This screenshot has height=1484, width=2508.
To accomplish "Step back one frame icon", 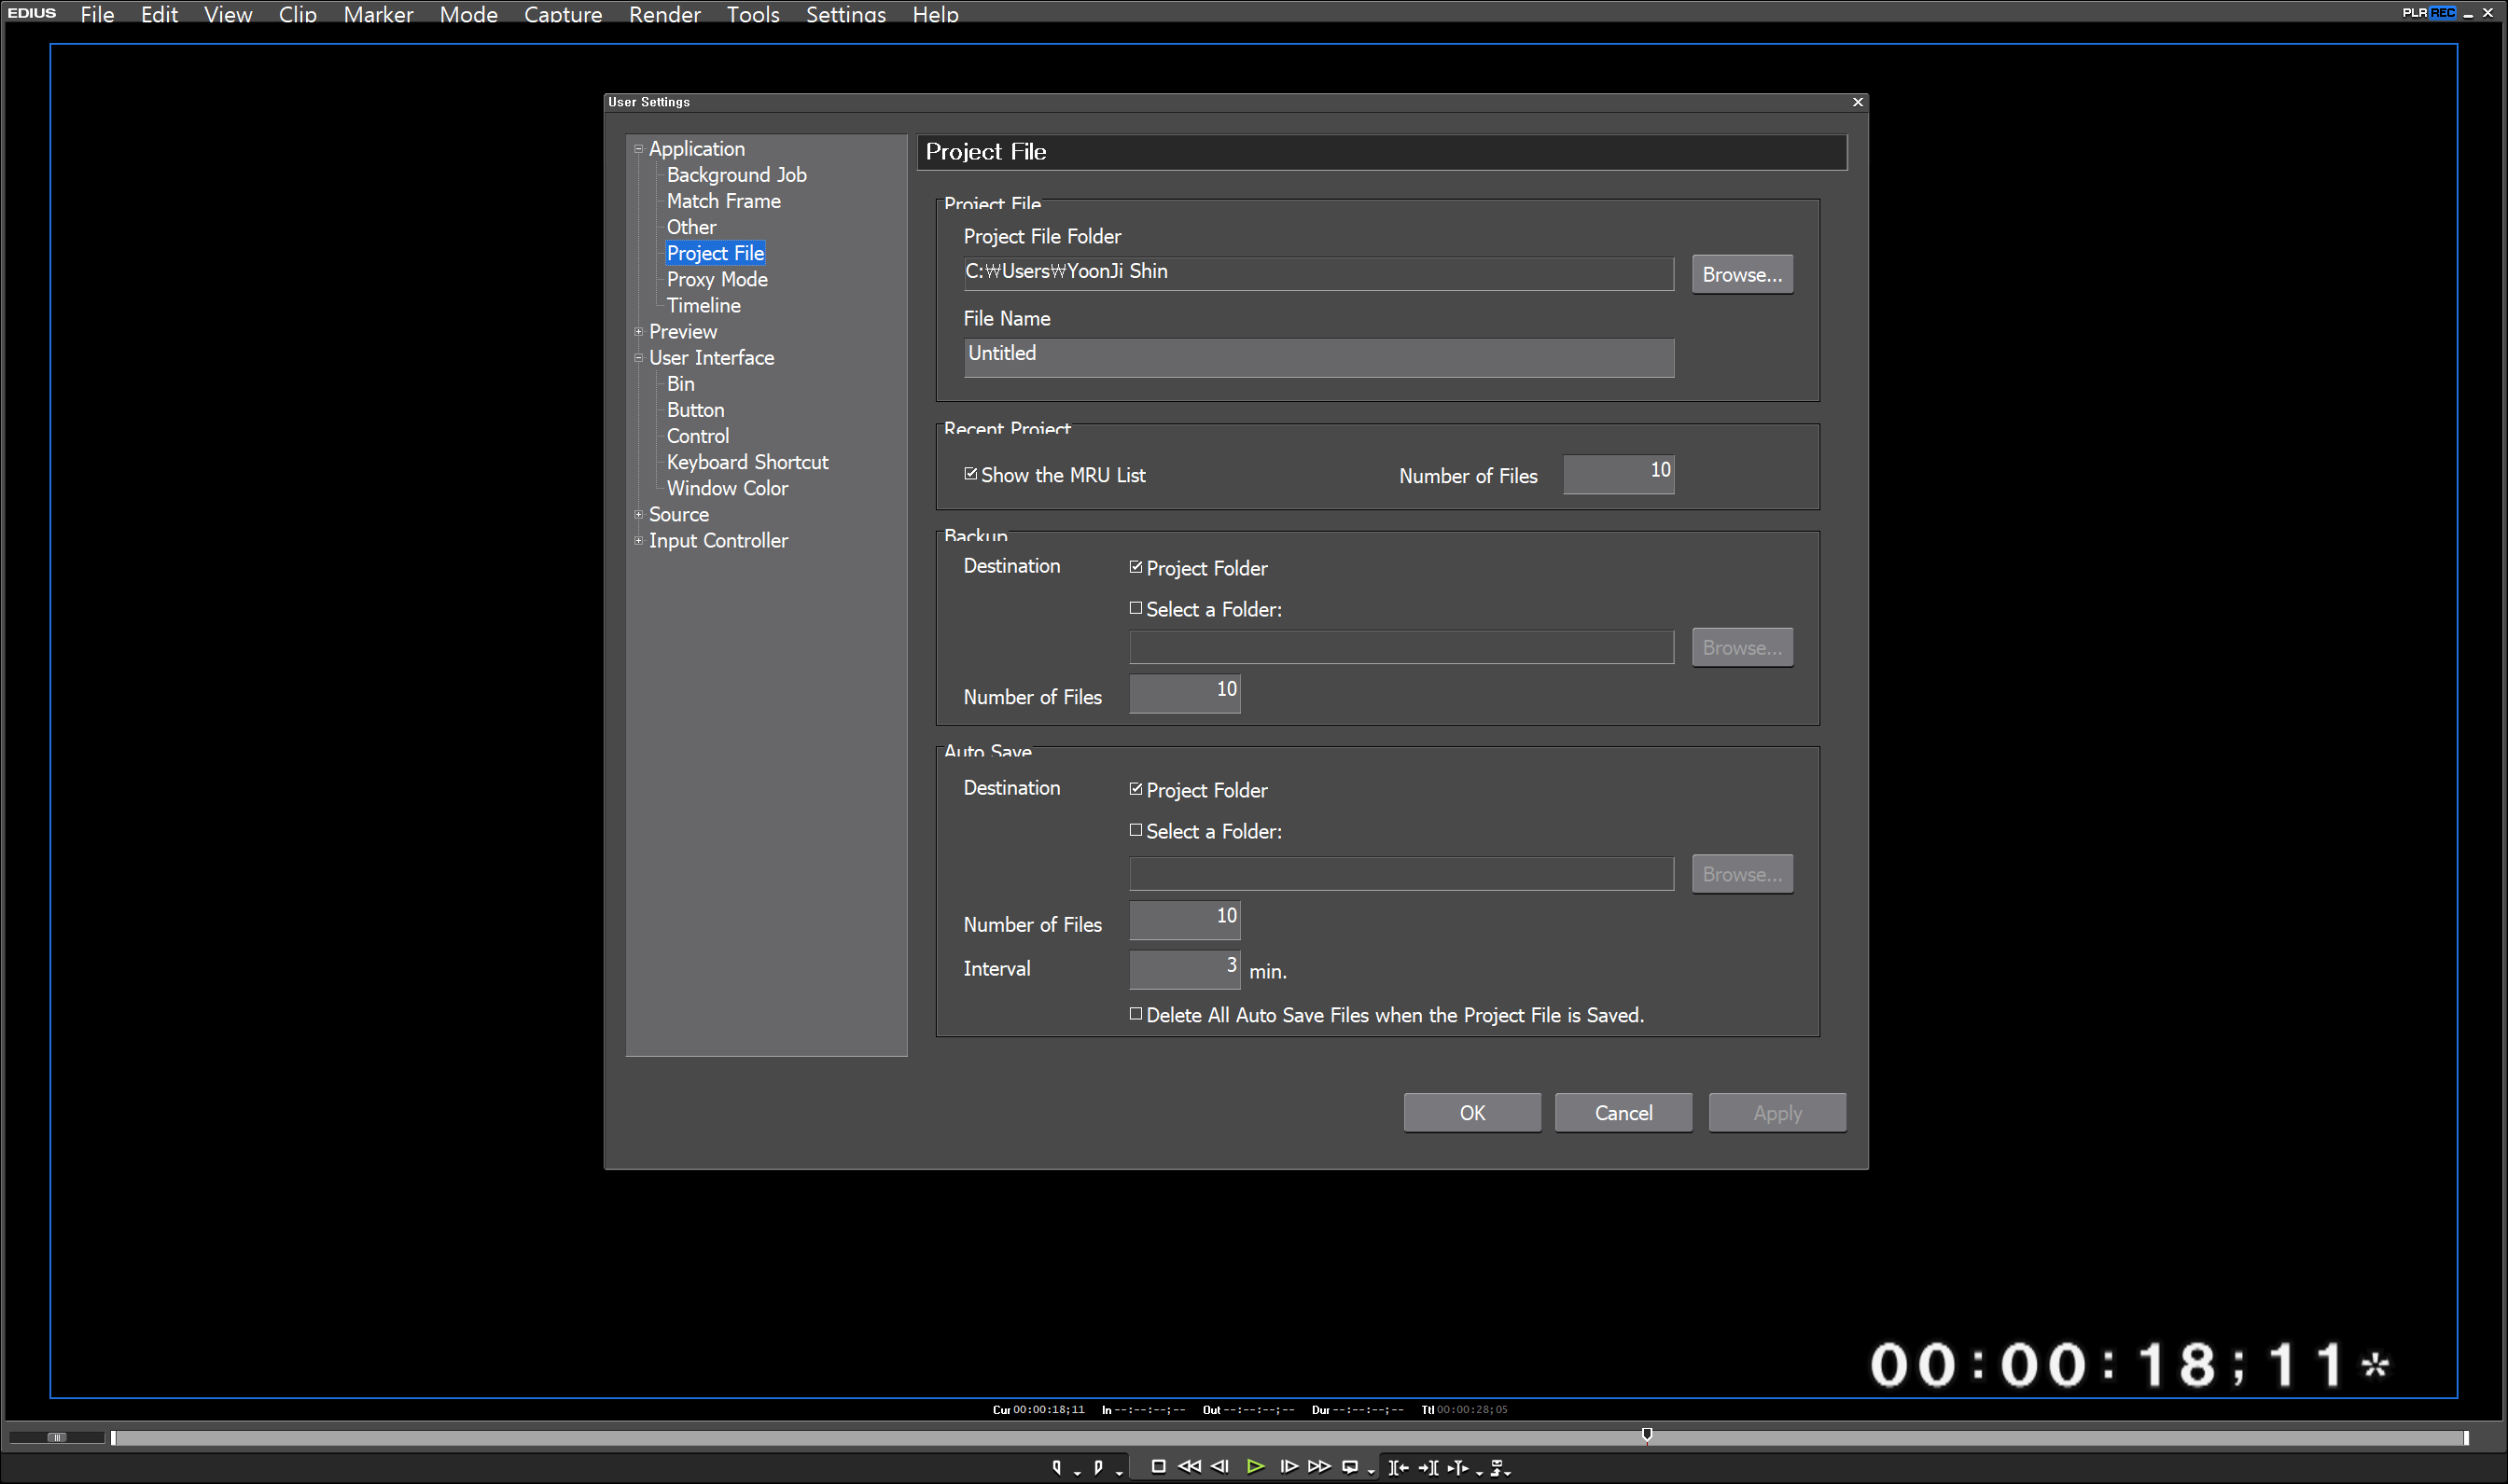I will click(x=1220, y=1467).
